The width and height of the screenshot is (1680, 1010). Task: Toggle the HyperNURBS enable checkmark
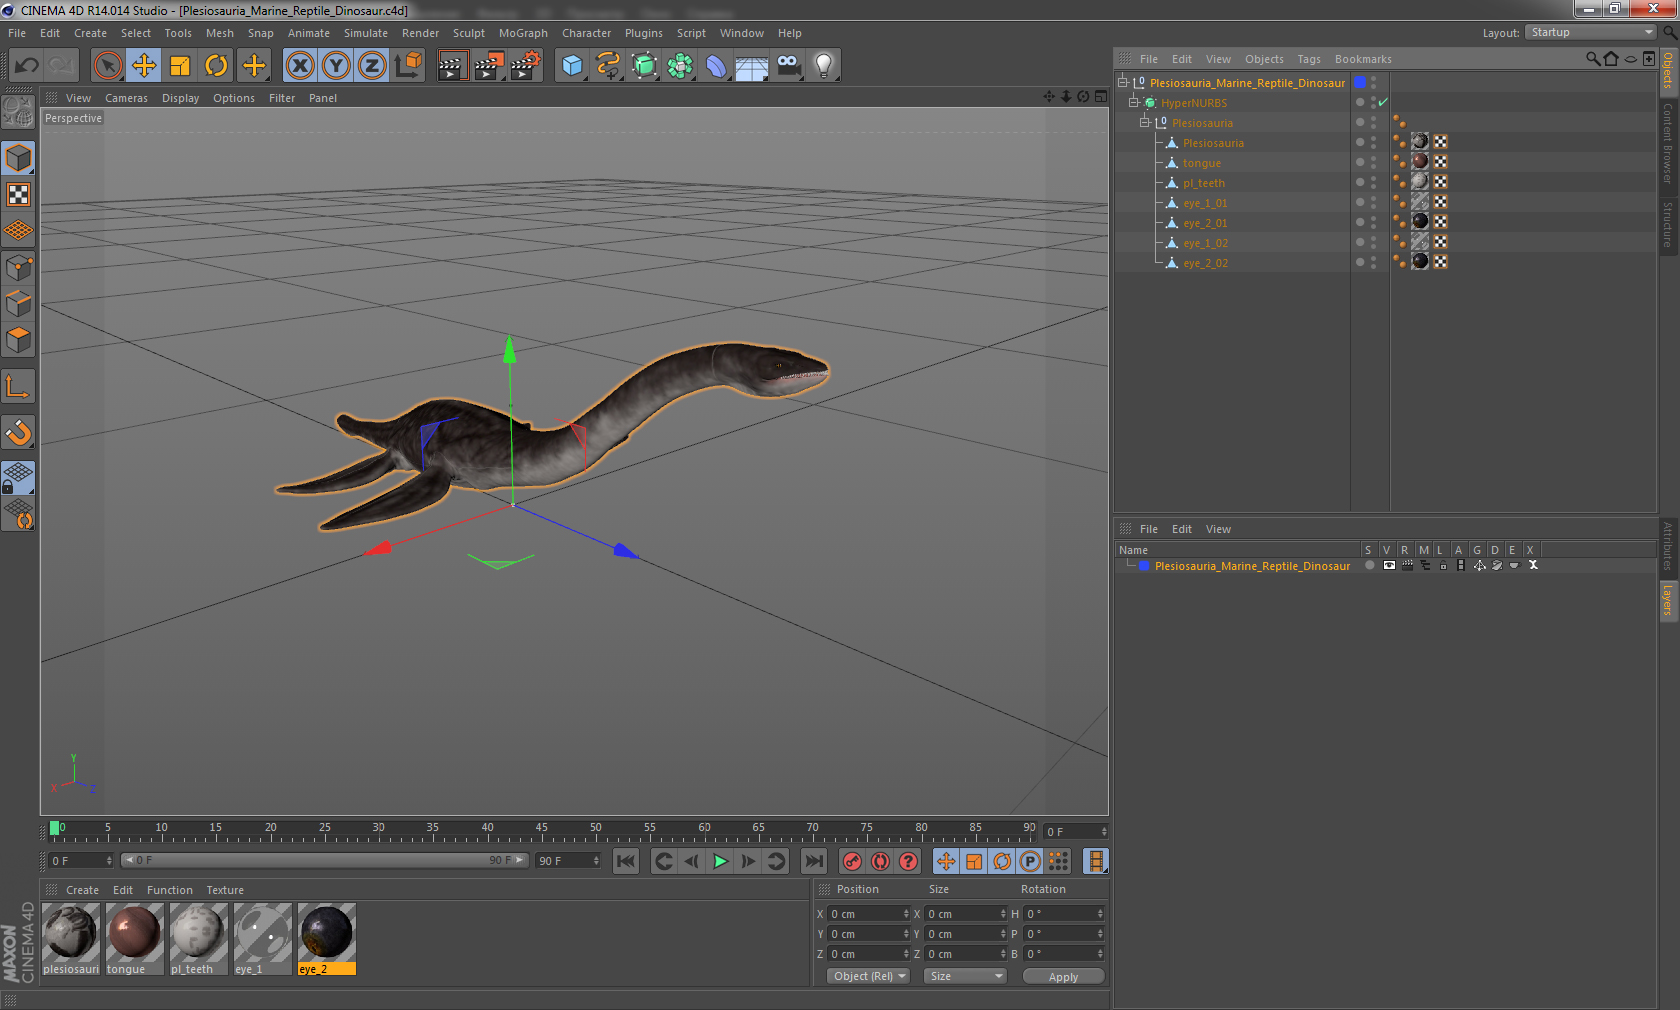pyautogui.click(x=1383, y=103)
